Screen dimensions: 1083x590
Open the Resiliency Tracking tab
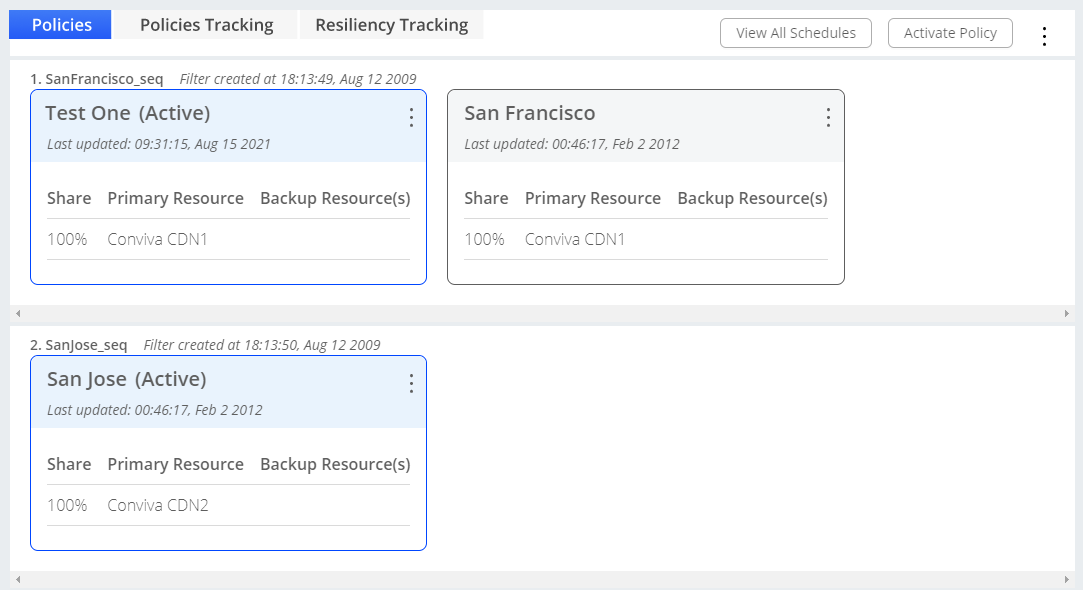click(391, 25)
